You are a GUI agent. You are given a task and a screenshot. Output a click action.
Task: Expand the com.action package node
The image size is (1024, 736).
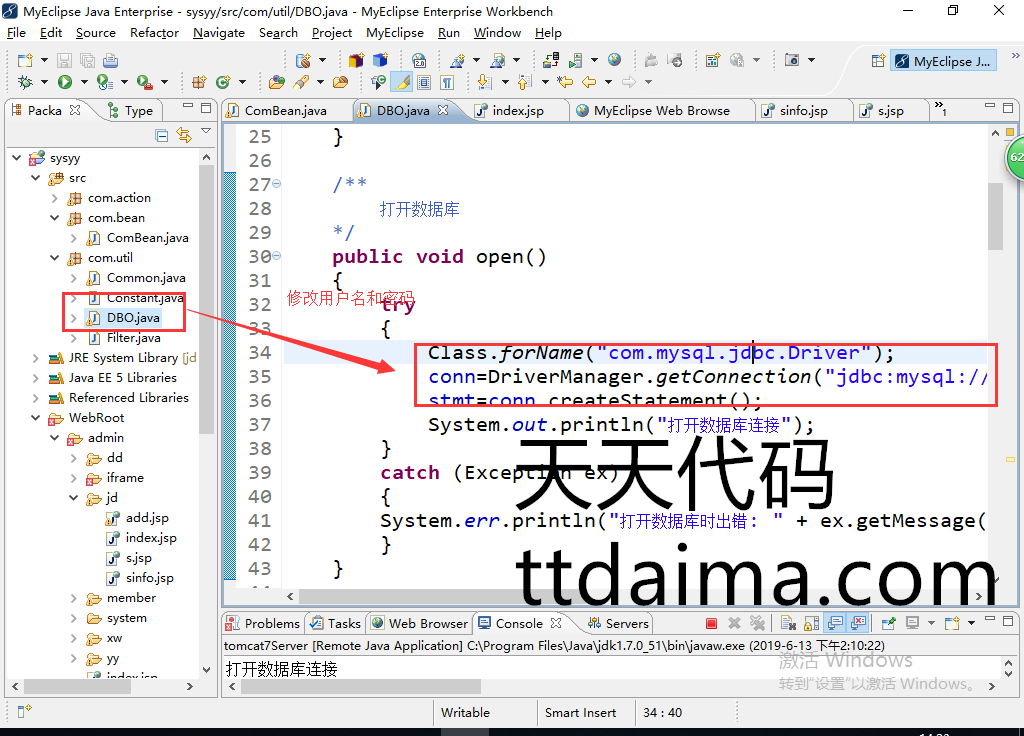[56, 198]
